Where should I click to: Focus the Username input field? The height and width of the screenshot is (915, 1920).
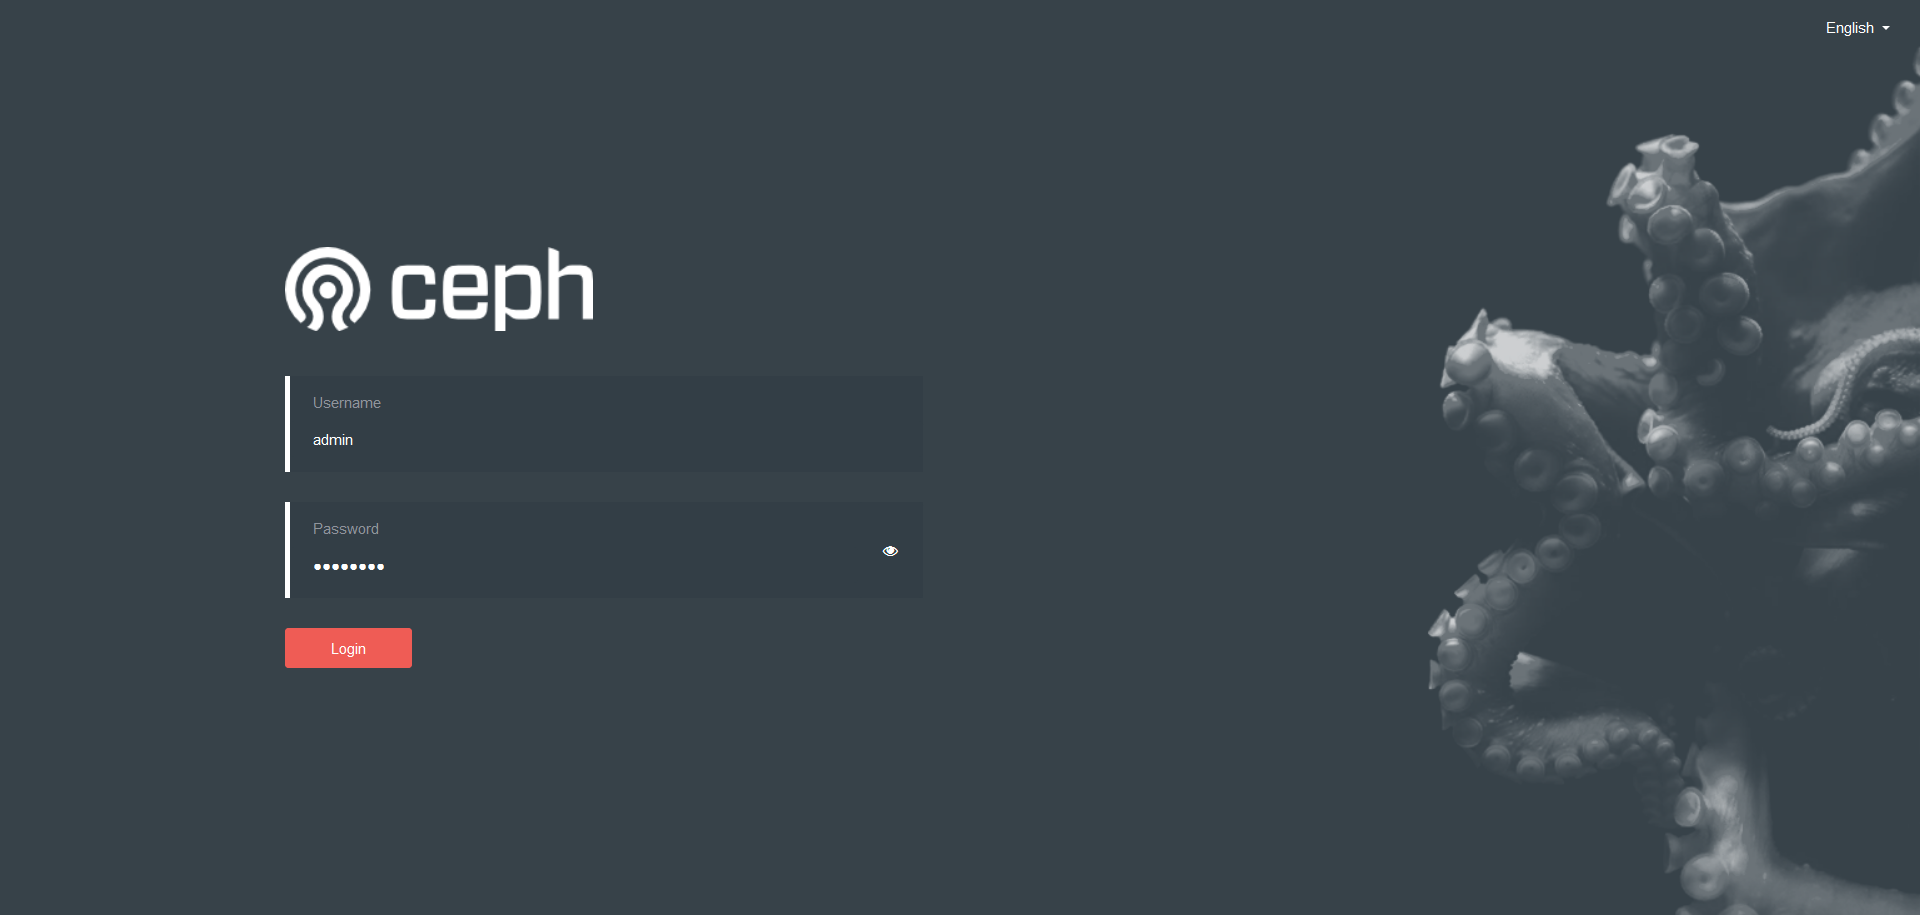[x=604, y=424]
